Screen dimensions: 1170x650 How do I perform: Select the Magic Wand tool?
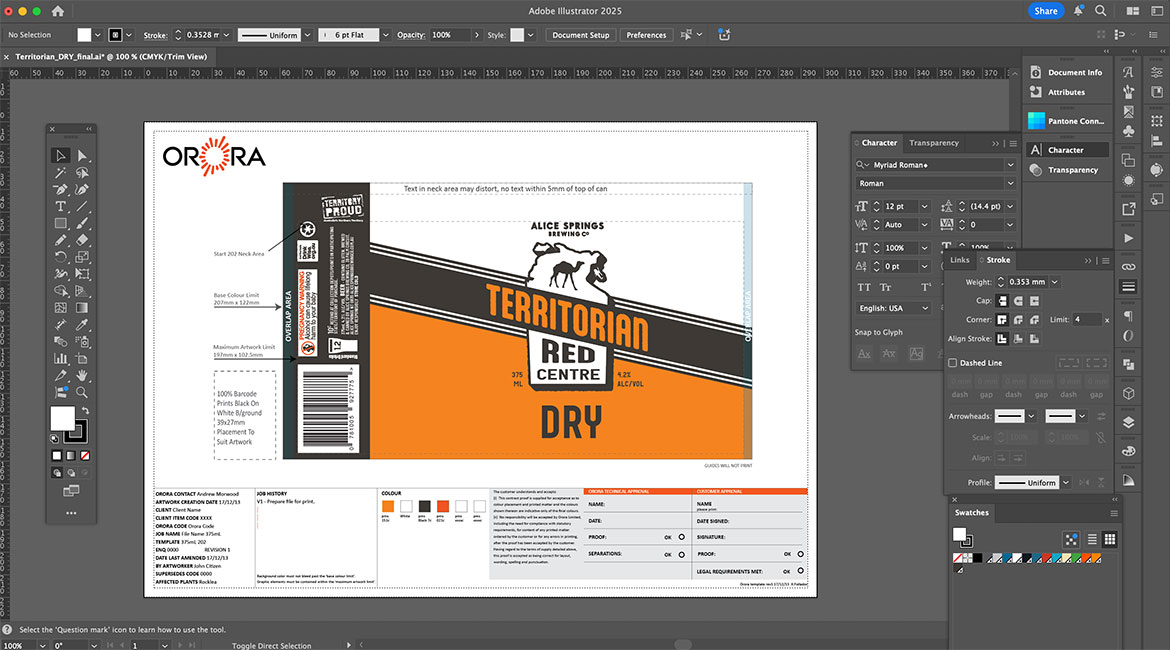click(x=60, y=172)
